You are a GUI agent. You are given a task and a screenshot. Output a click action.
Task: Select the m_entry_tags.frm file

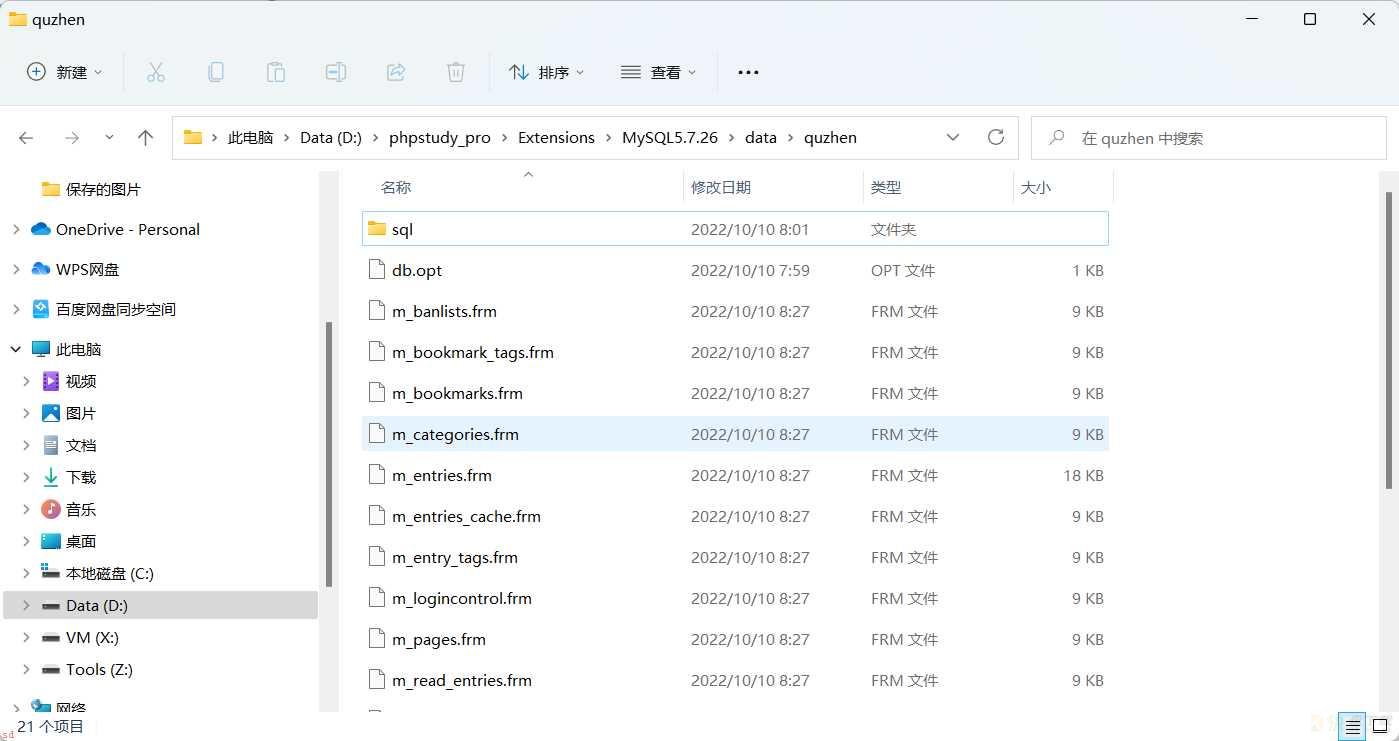pyautogui.click(x=735, y=557)
